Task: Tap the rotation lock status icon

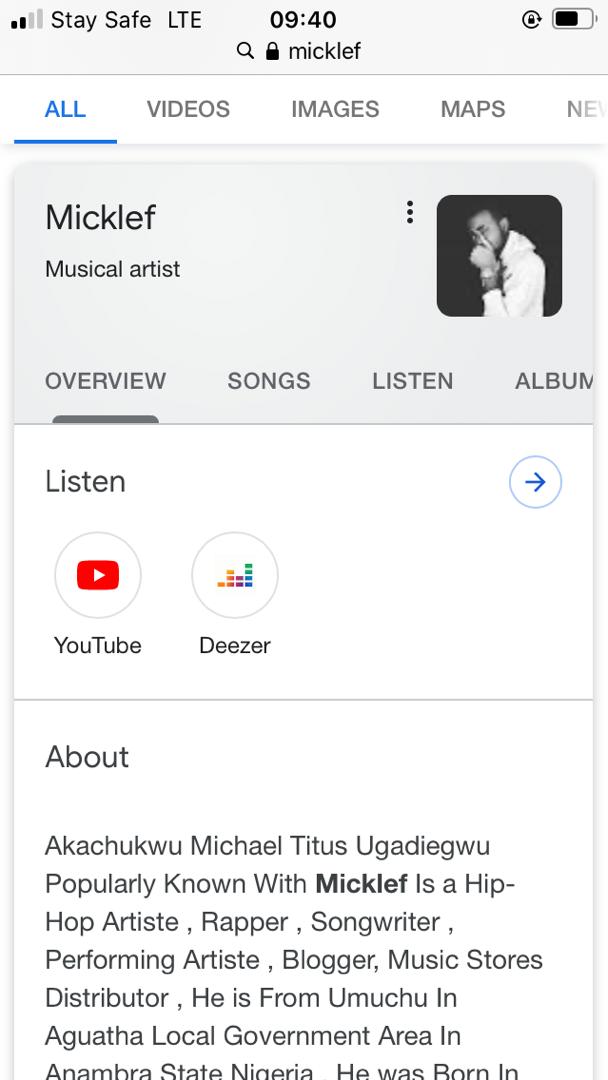Action: pyautogui.click(x=531, y=19)
